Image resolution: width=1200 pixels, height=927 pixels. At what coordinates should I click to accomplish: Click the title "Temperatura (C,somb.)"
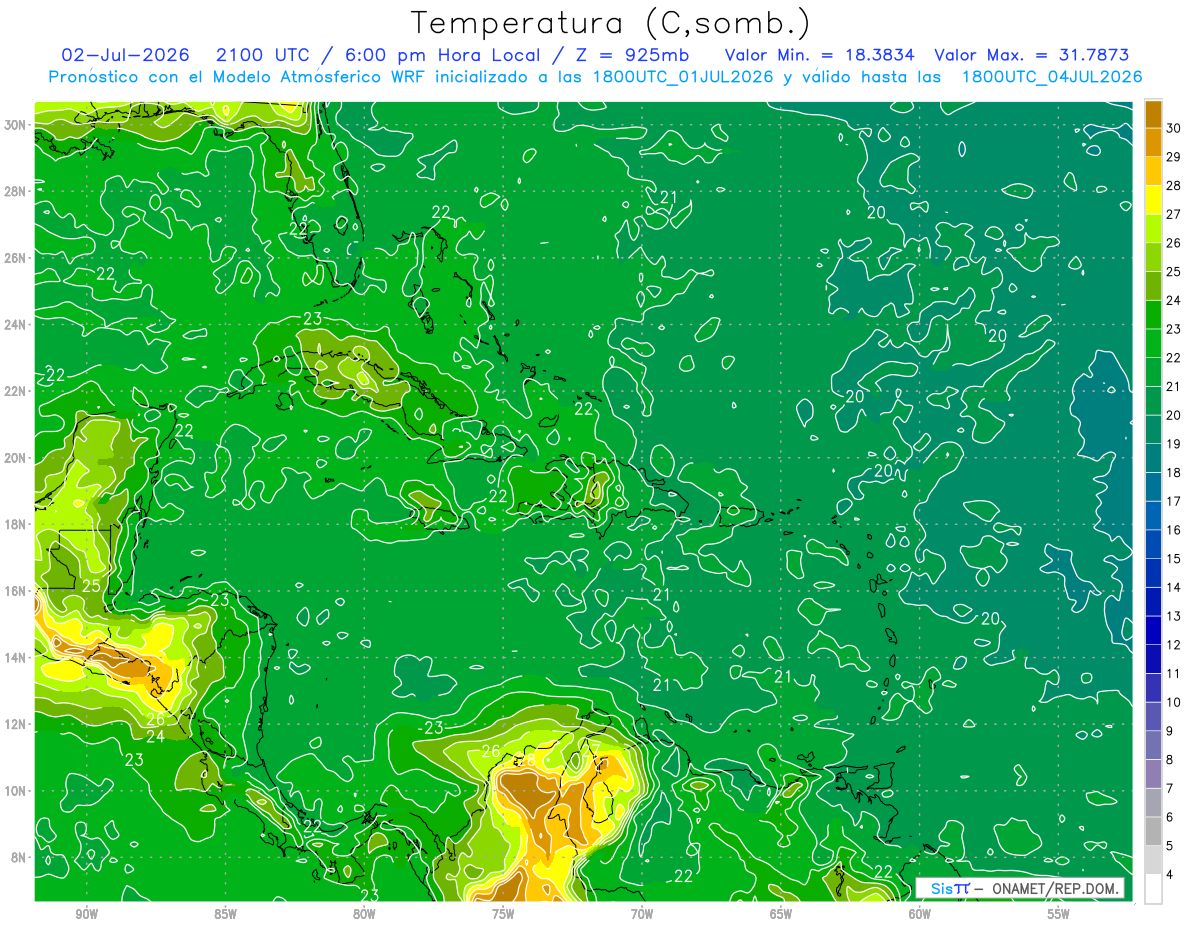point(611,22)
